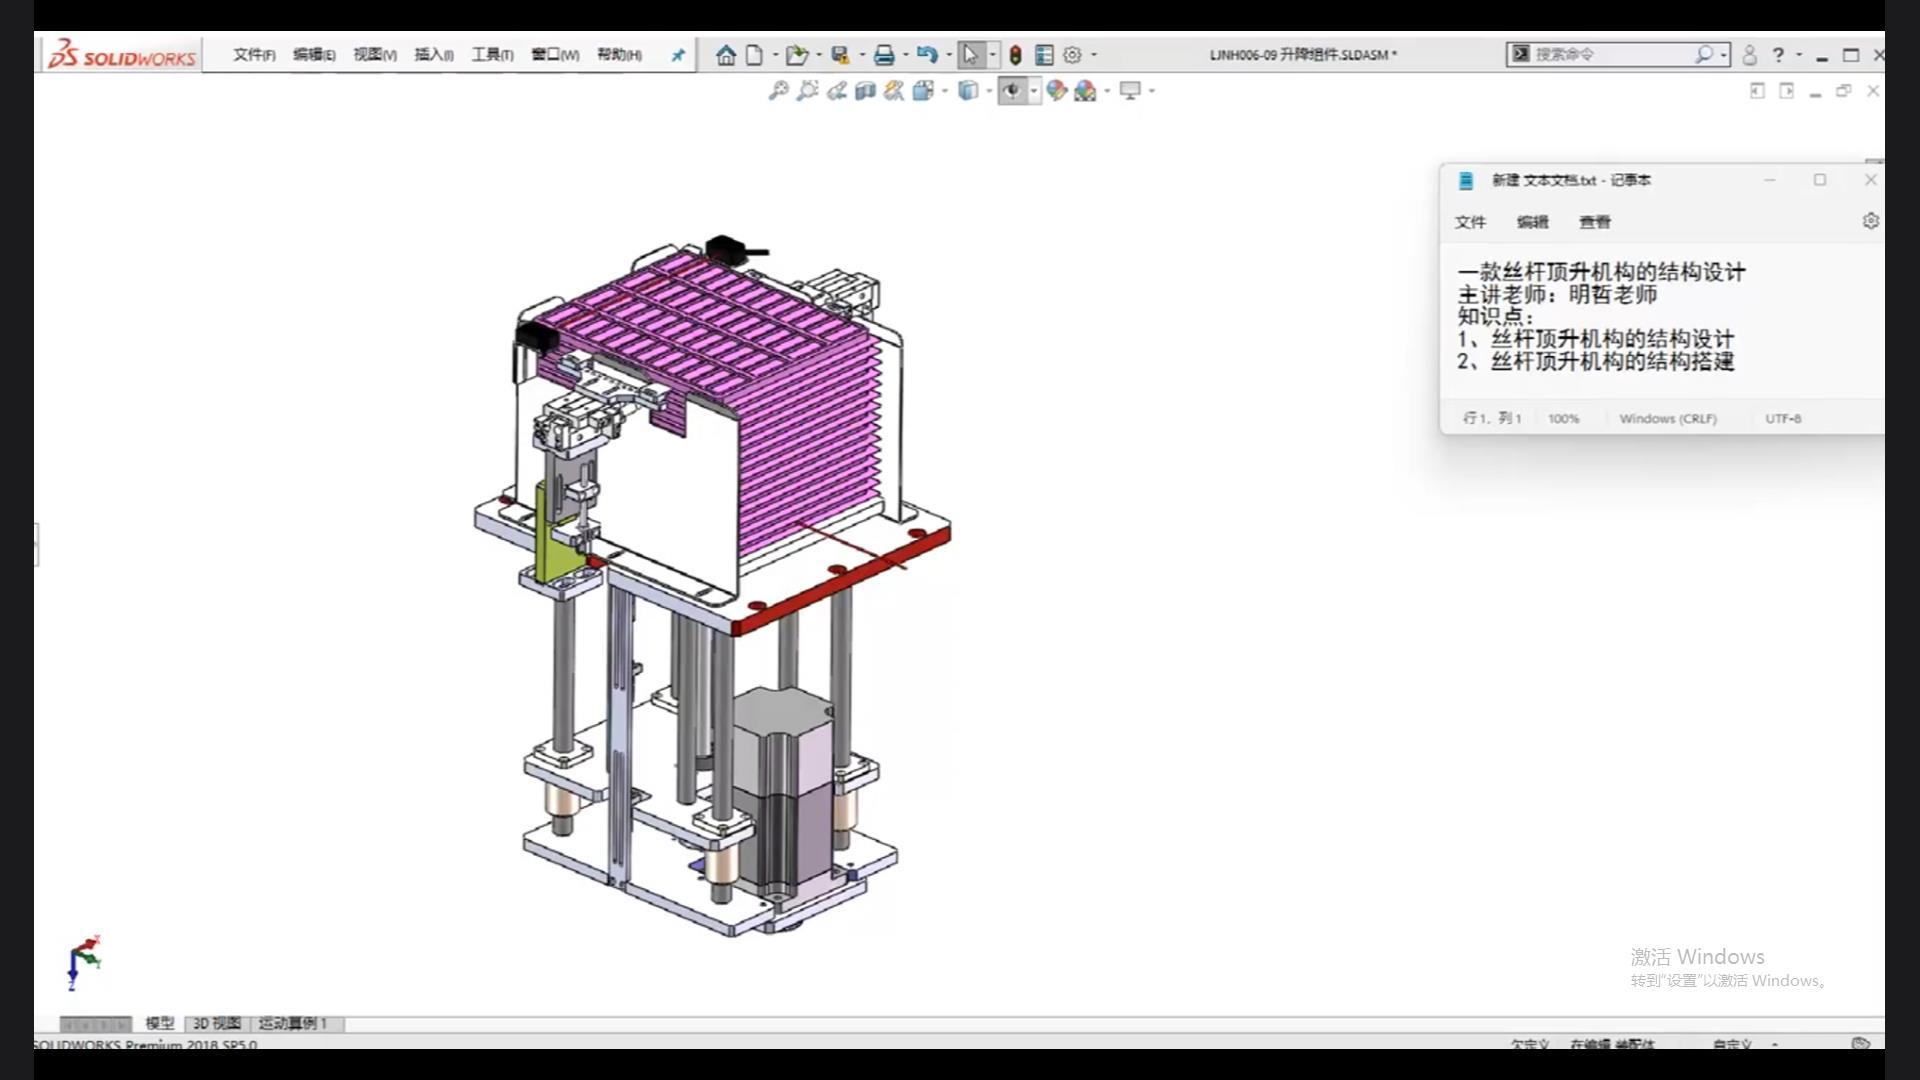Click the SolidWorks logo
Viewport: 1920px width, 1080px height.
(122, 55)
